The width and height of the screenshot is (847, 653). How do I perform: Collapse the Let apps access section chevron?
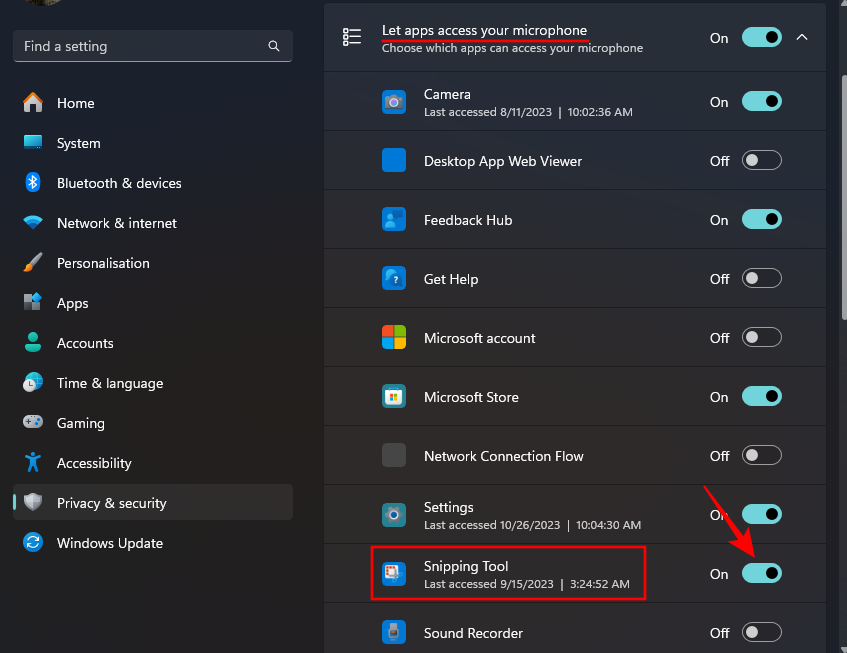(x=802, y=37)
